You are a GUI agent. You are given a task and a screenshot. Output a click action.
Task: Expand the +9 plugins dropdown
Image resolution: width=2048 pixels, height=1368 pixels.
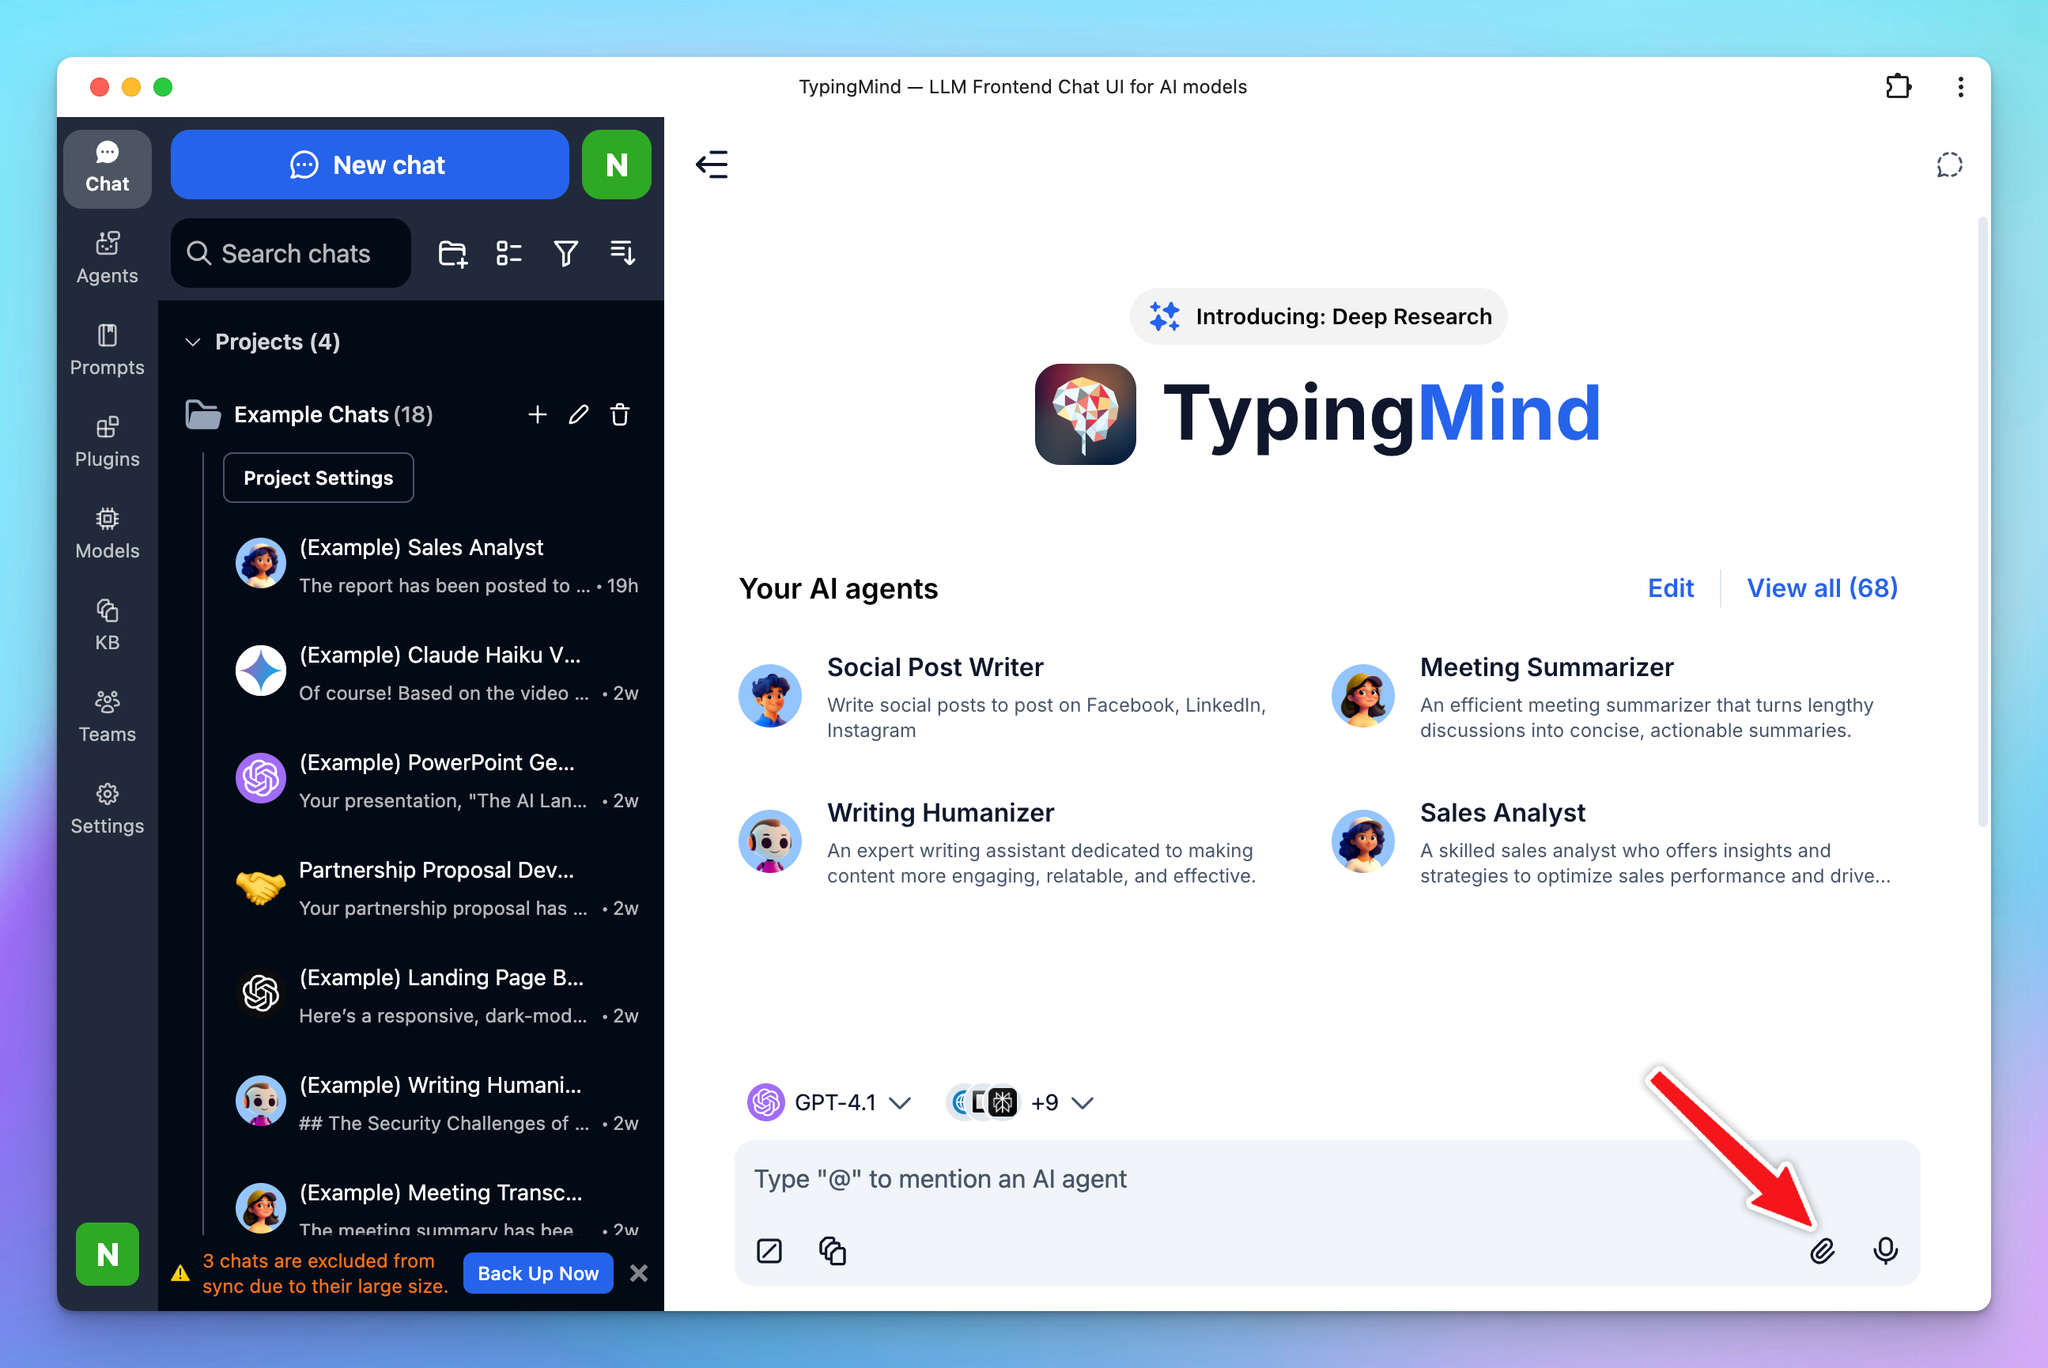[1022, 1103]
